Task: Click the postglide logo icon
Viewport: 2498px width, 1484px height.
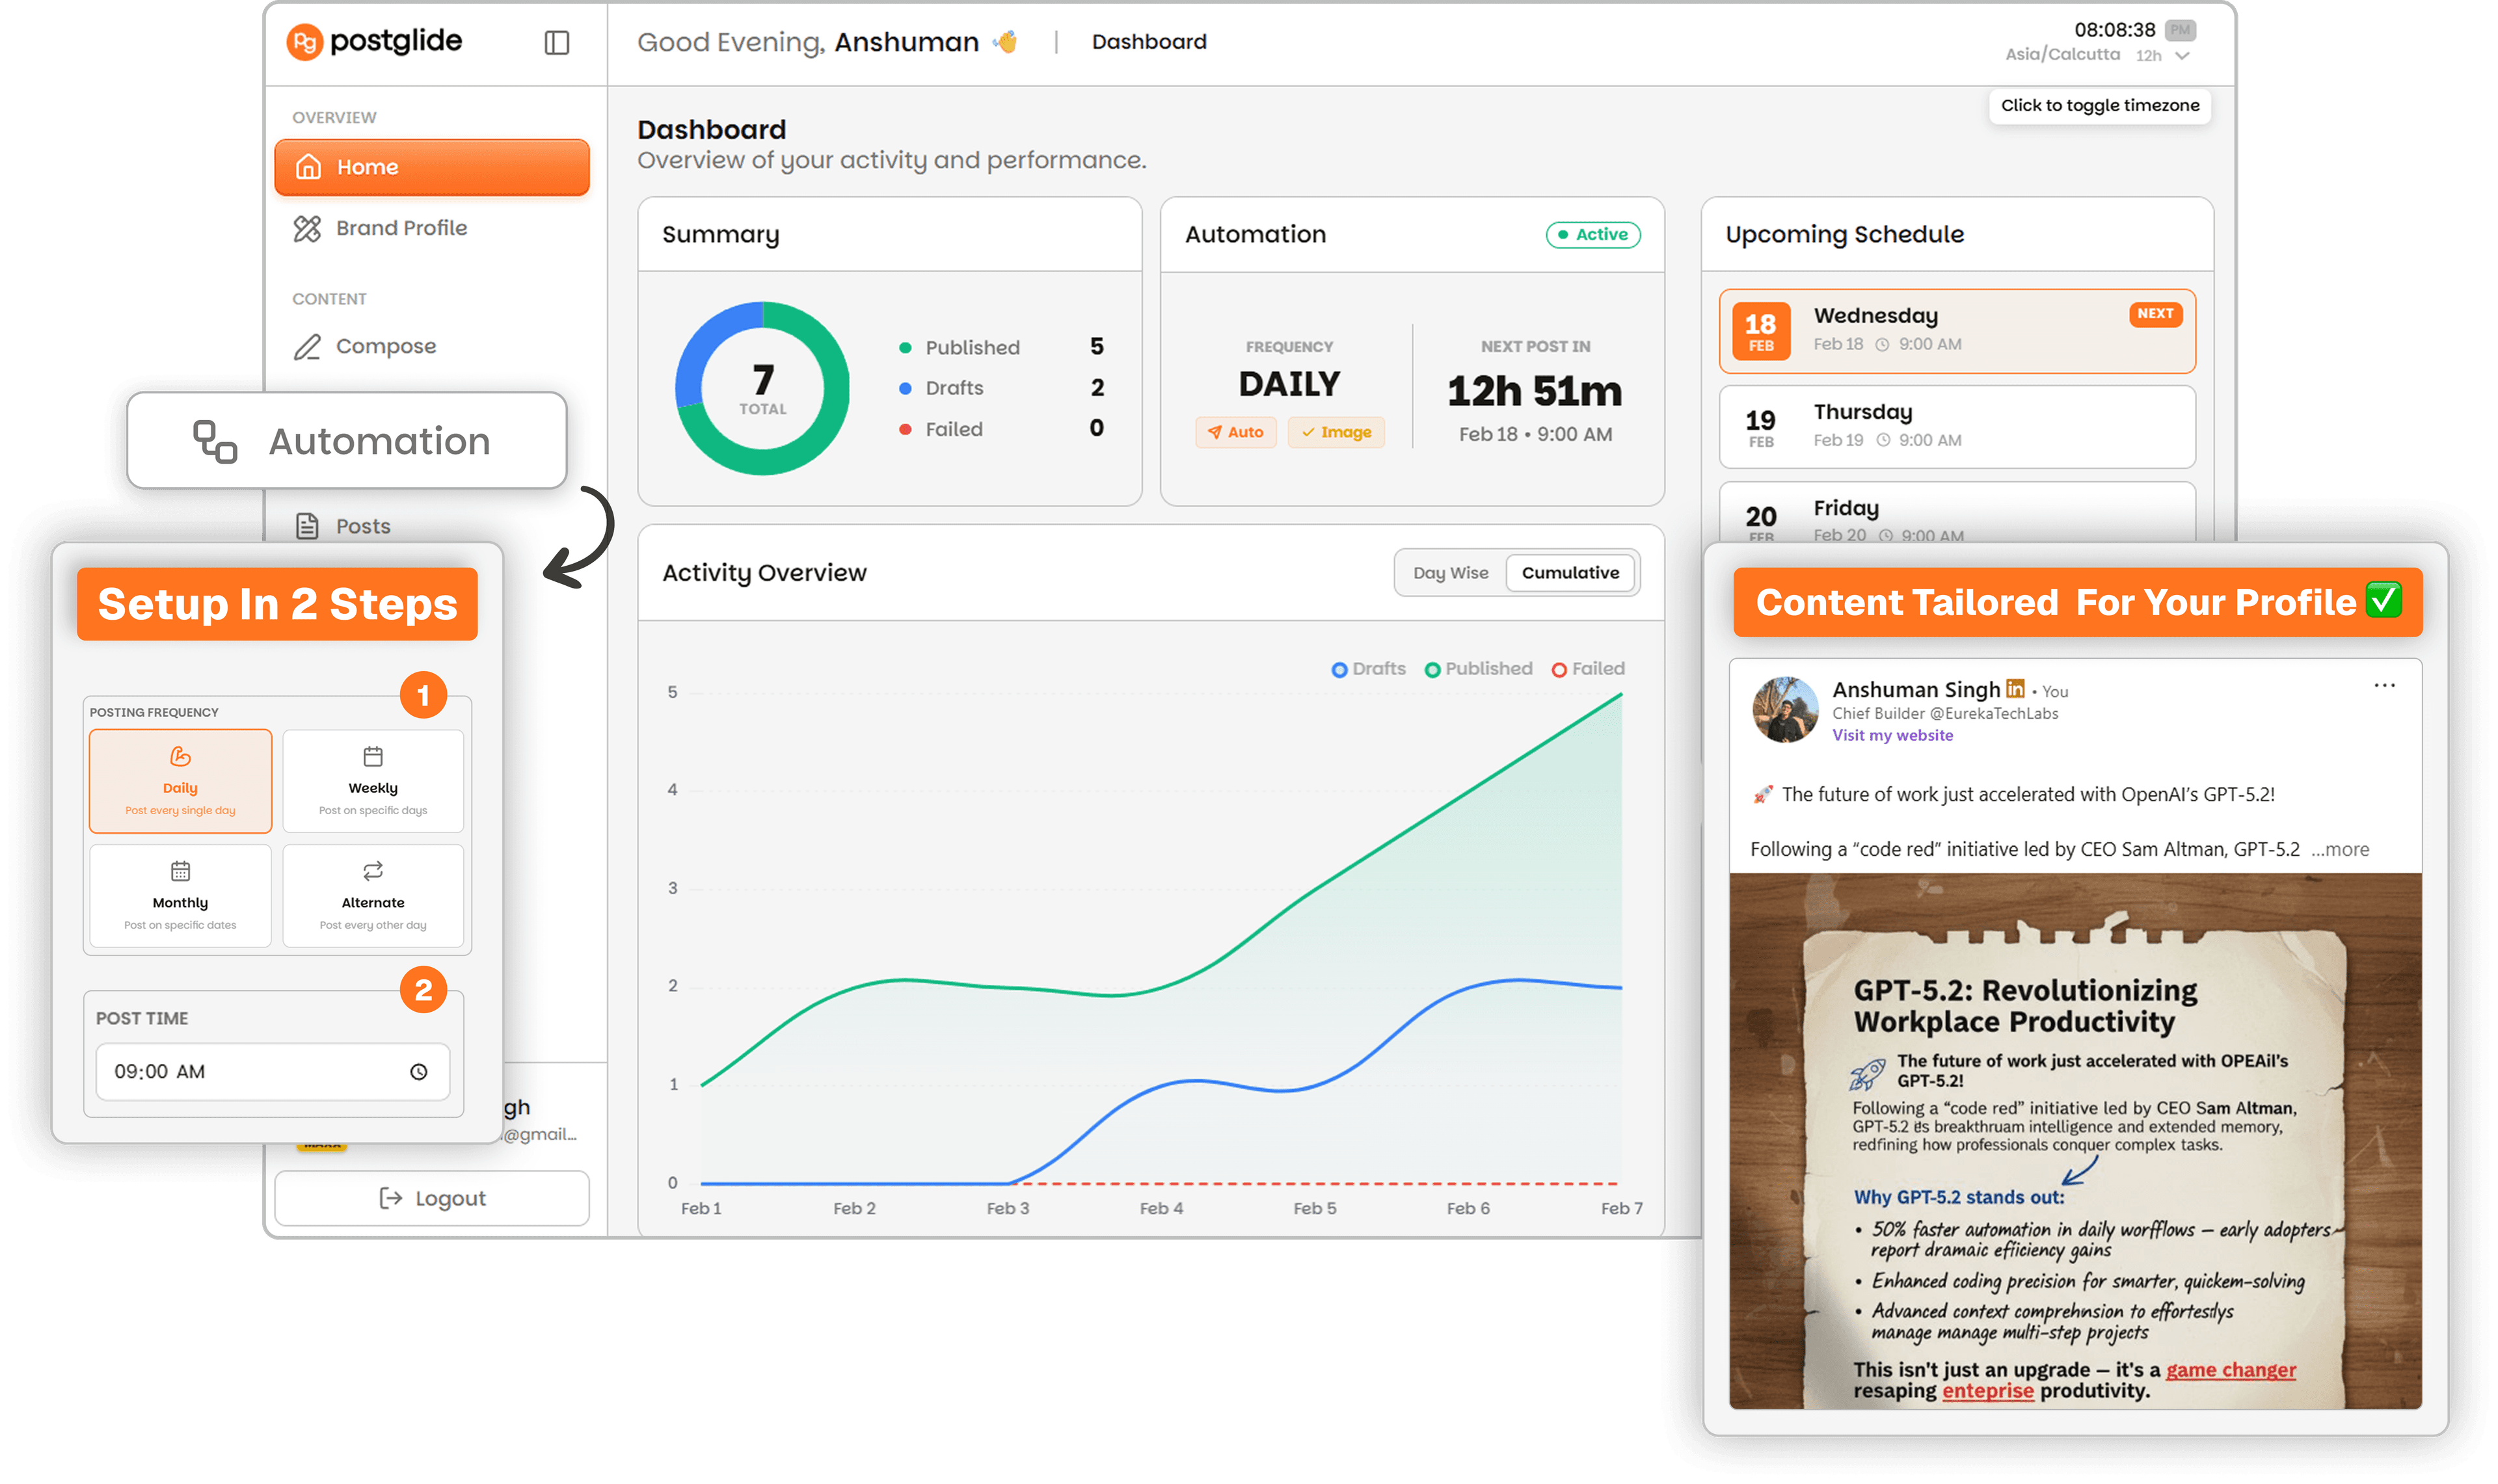Action: (x=304, y=42)
